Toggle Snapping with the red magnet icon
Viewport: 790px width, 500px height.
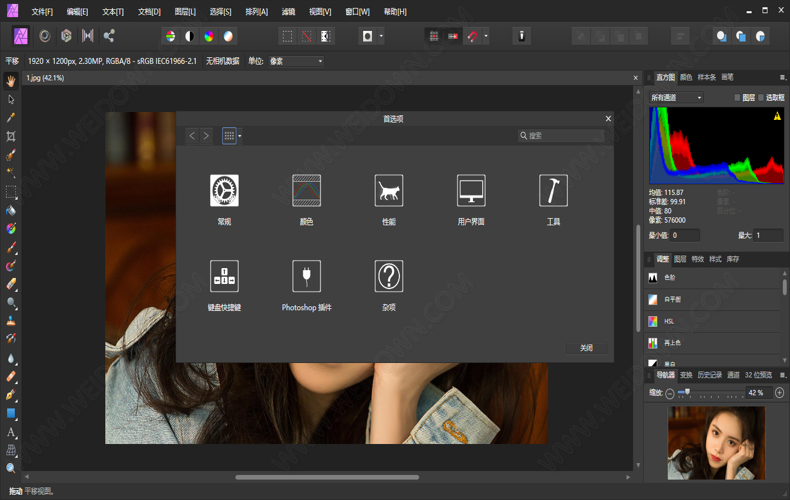pos(472,36)
